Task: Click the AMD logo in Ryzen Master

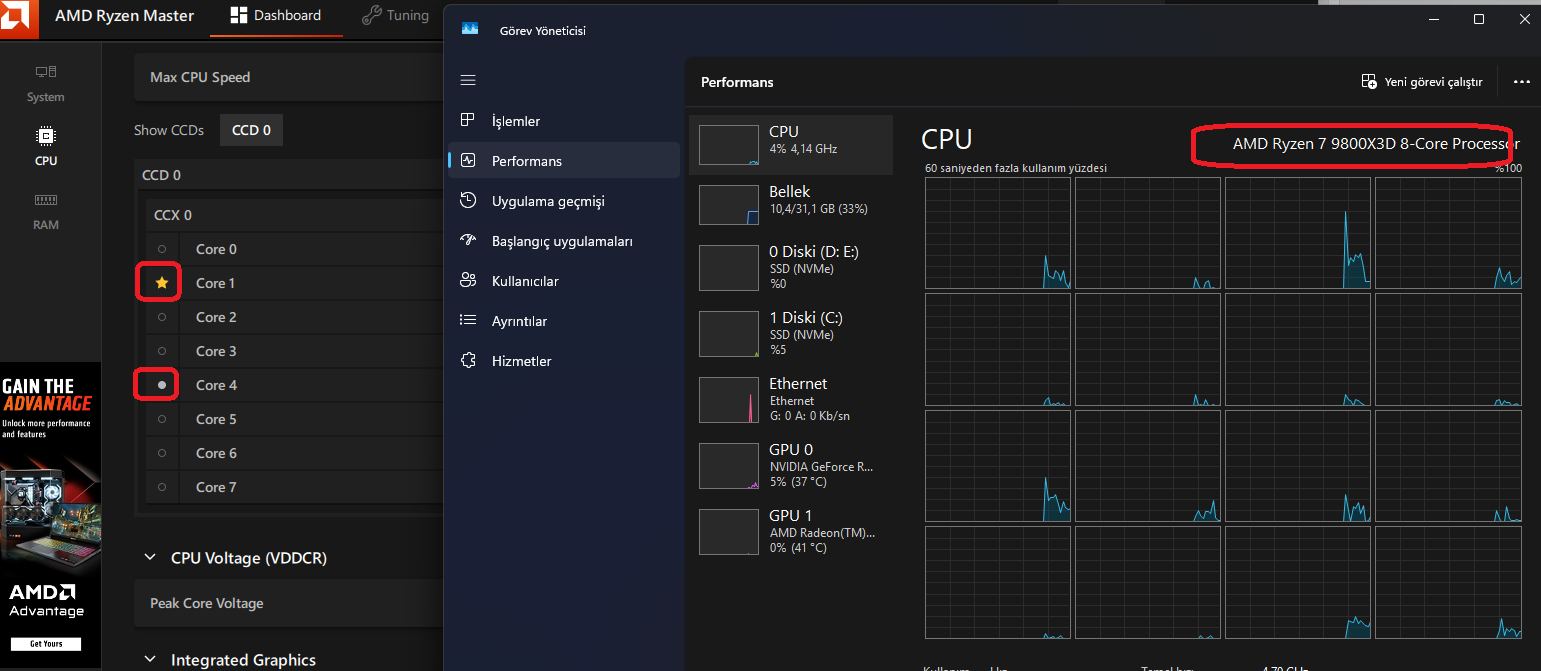Action: coord(19,16)
